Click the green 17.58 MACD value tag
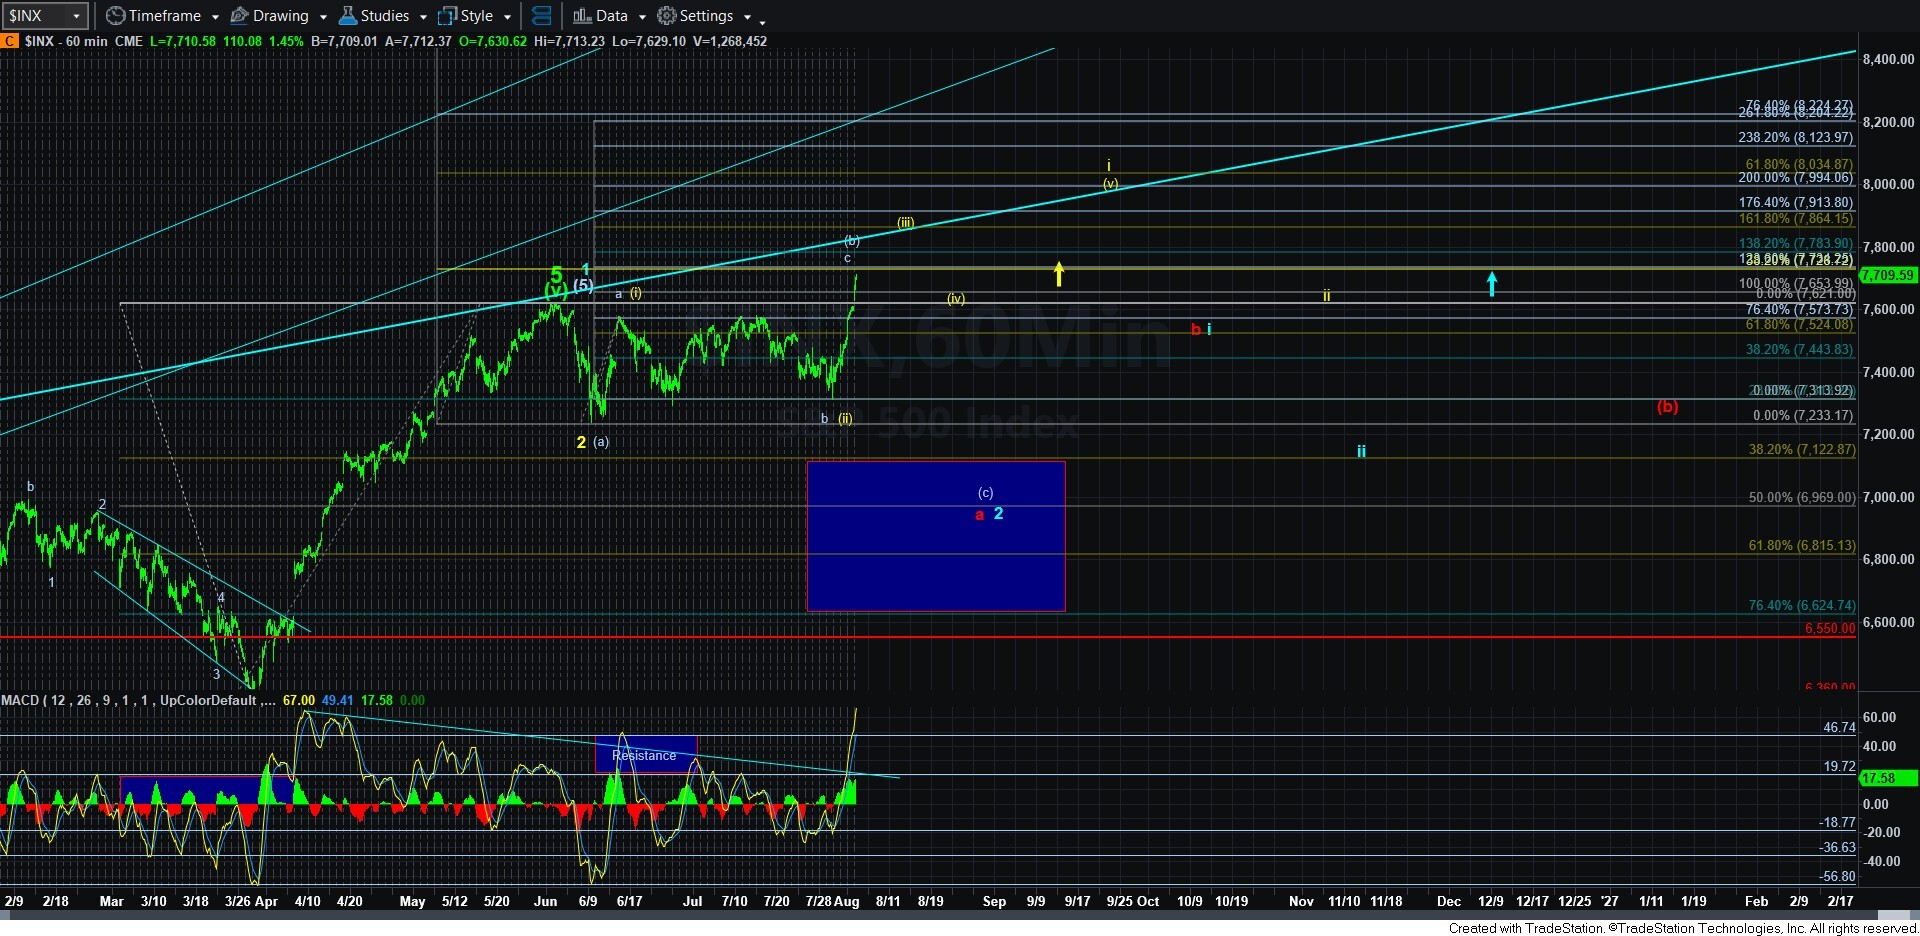1920x936 pixels. coord(1887,778)
